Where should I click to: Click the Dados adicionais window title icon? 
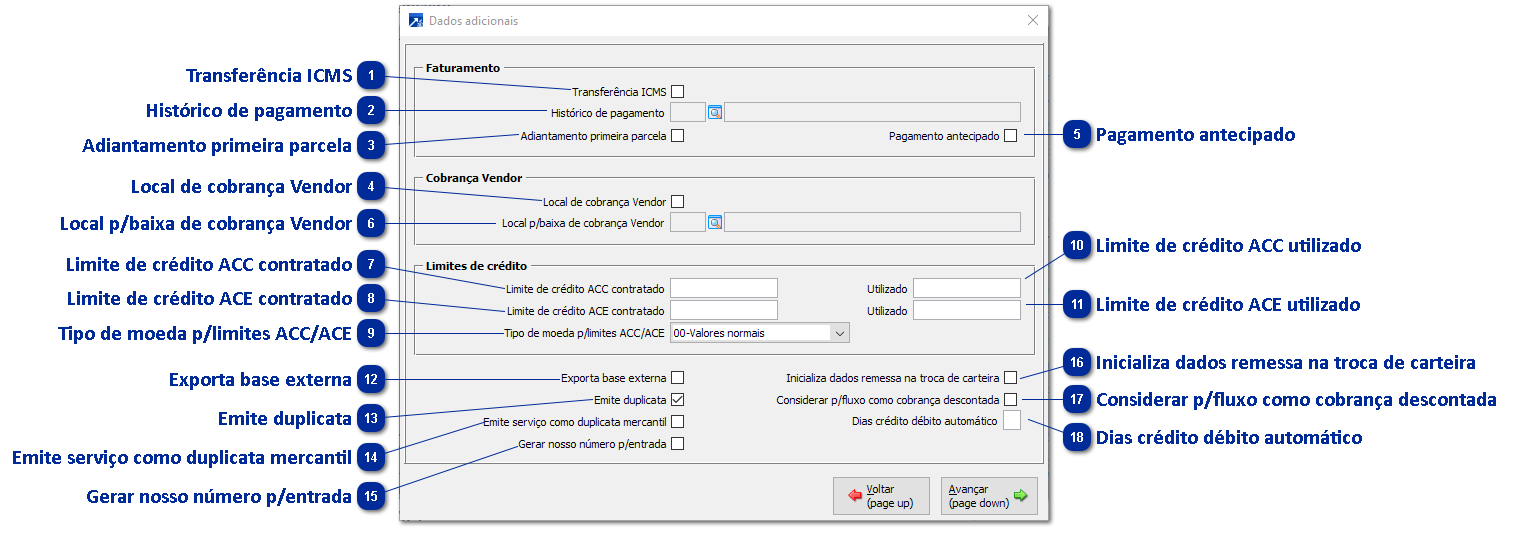click(416, 20)
